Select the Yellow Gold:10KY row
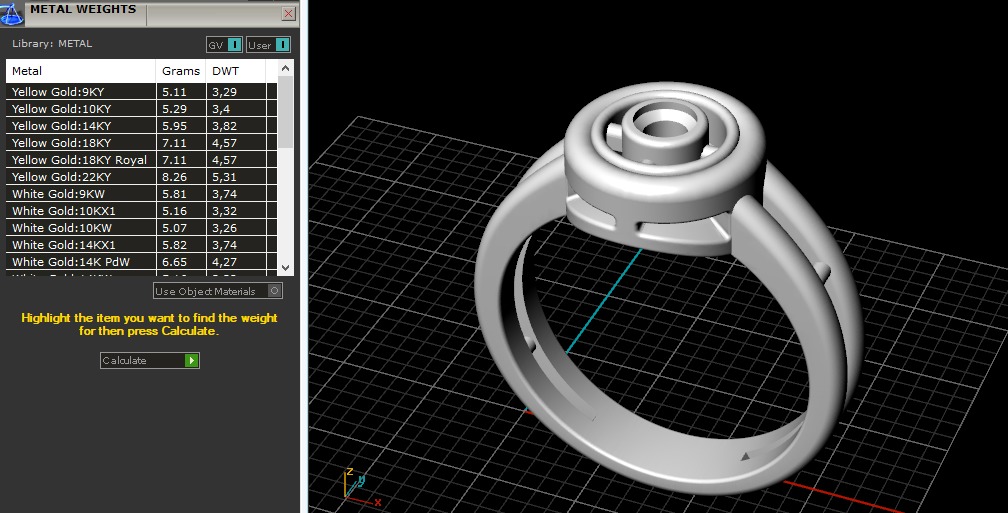 (141, 109)
